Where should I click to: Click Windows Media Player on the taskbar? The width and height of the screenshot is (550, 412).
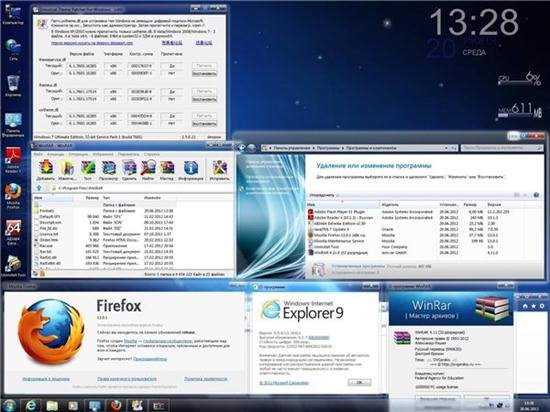coord(73,405)
